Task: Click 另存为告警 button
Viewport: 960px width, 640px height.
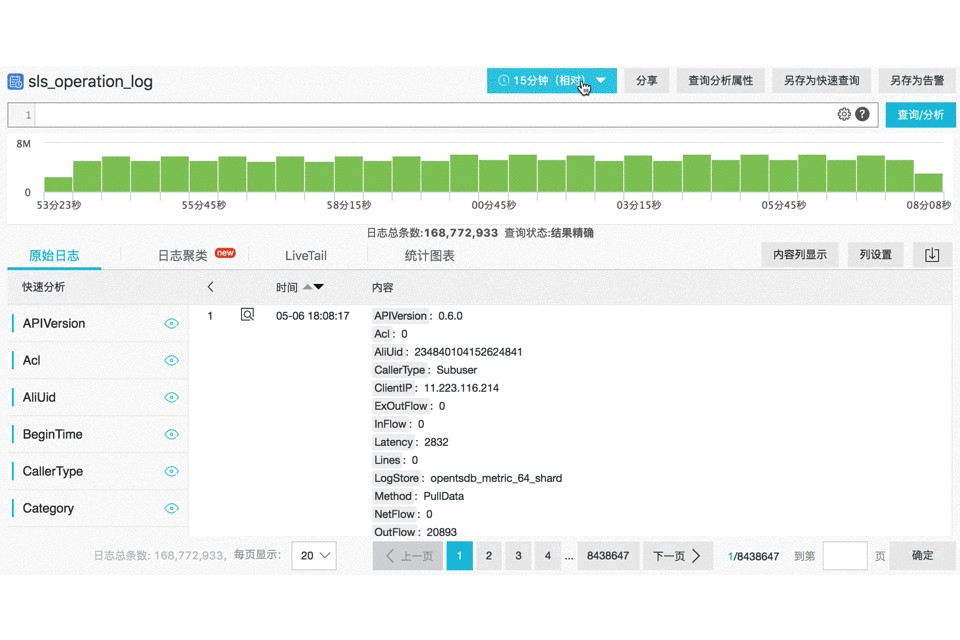Action: click(917, 80)
